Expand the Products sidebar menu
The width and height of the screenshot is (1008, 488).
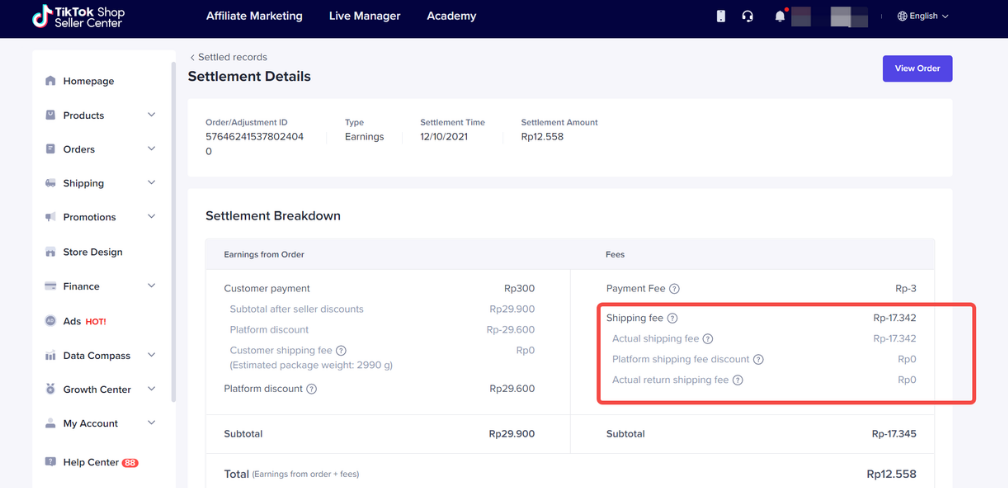151,115
